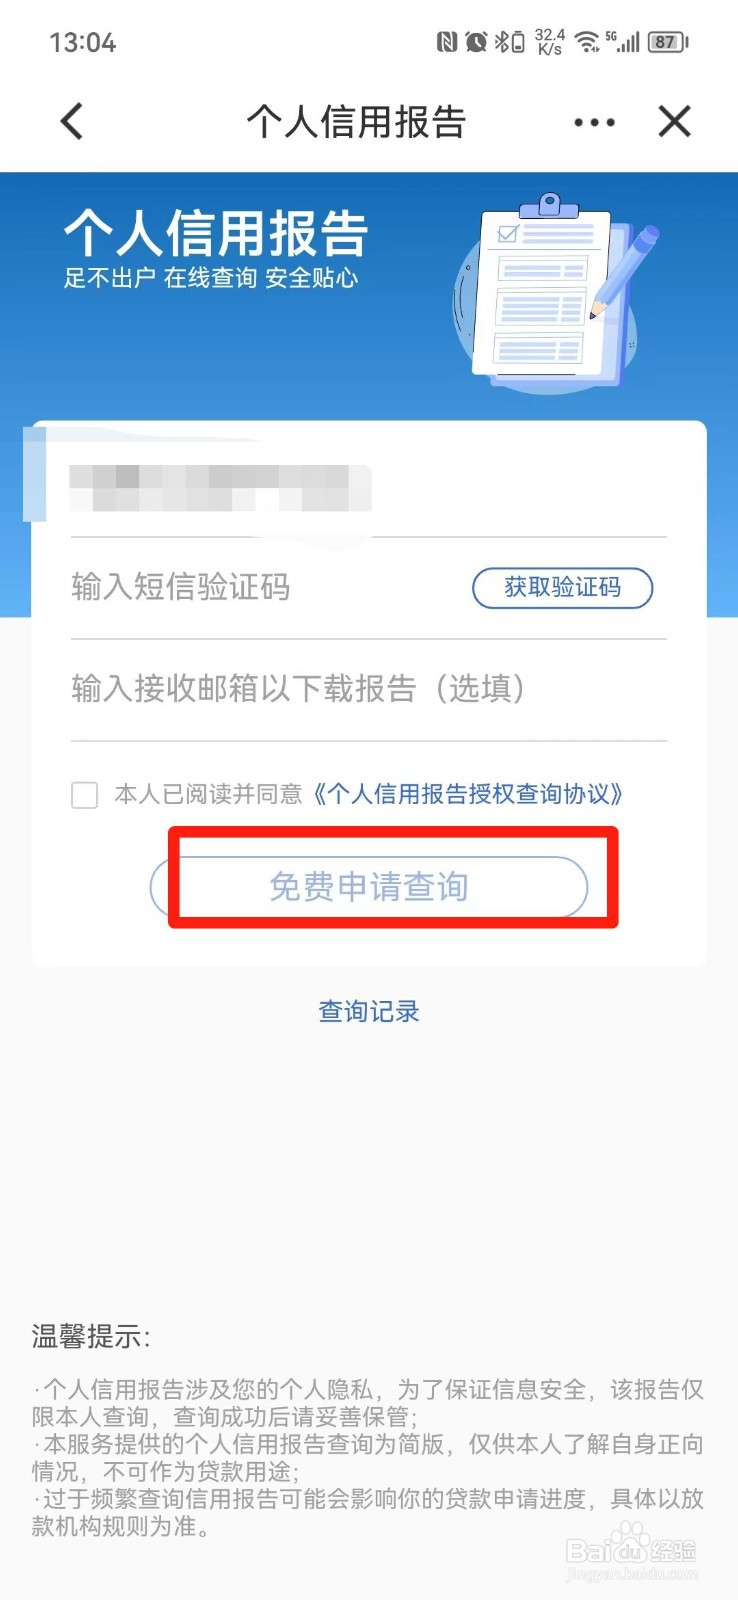738x1600 pixels.
Task: Tap the battery level indicator
Action: click(669, 42)
